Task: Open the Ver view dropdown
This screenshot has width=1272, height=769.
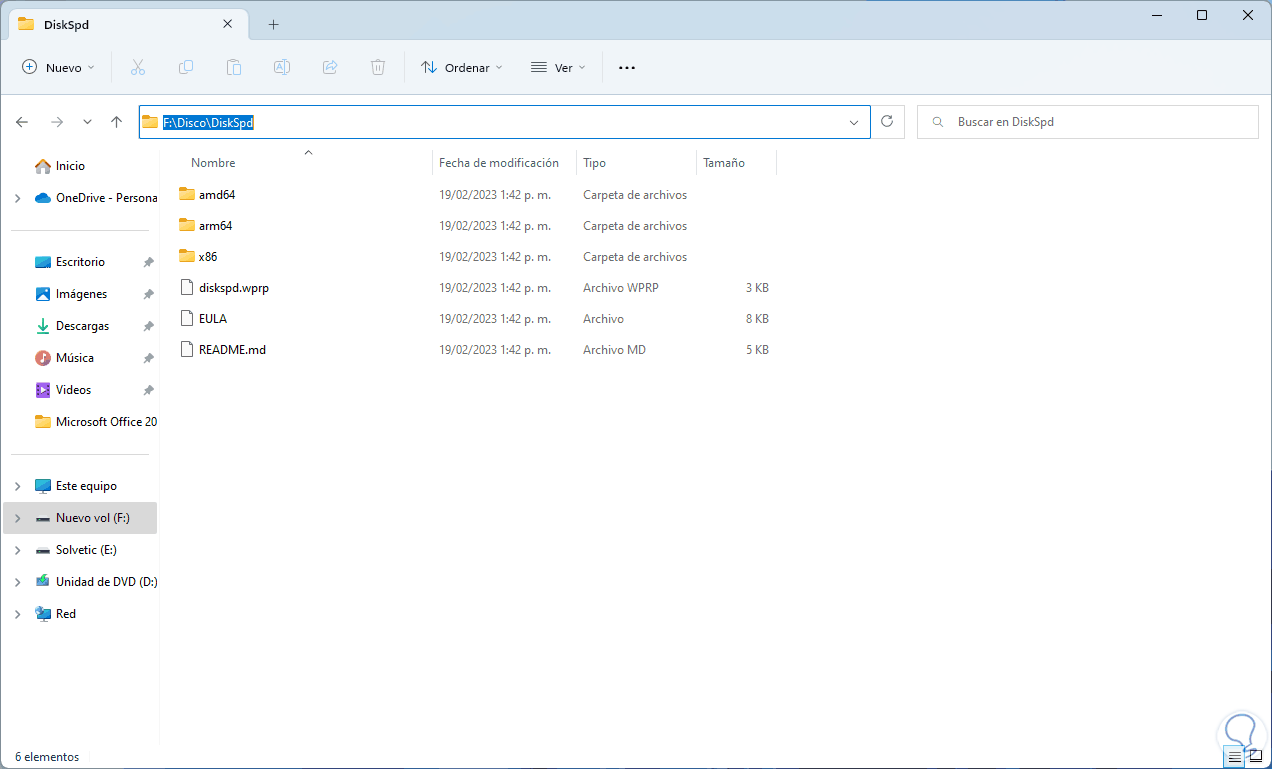Action: coord(557,68)
